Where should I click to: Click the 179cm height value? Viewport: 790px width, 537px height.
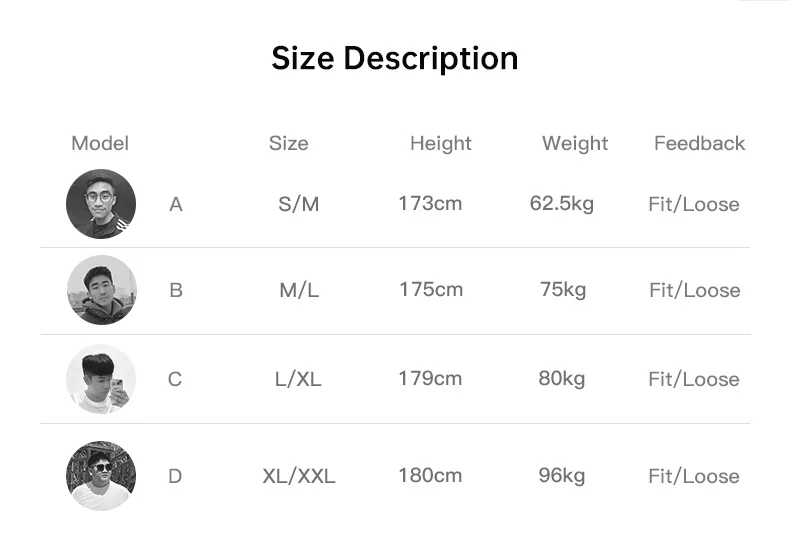click(430, 379)
